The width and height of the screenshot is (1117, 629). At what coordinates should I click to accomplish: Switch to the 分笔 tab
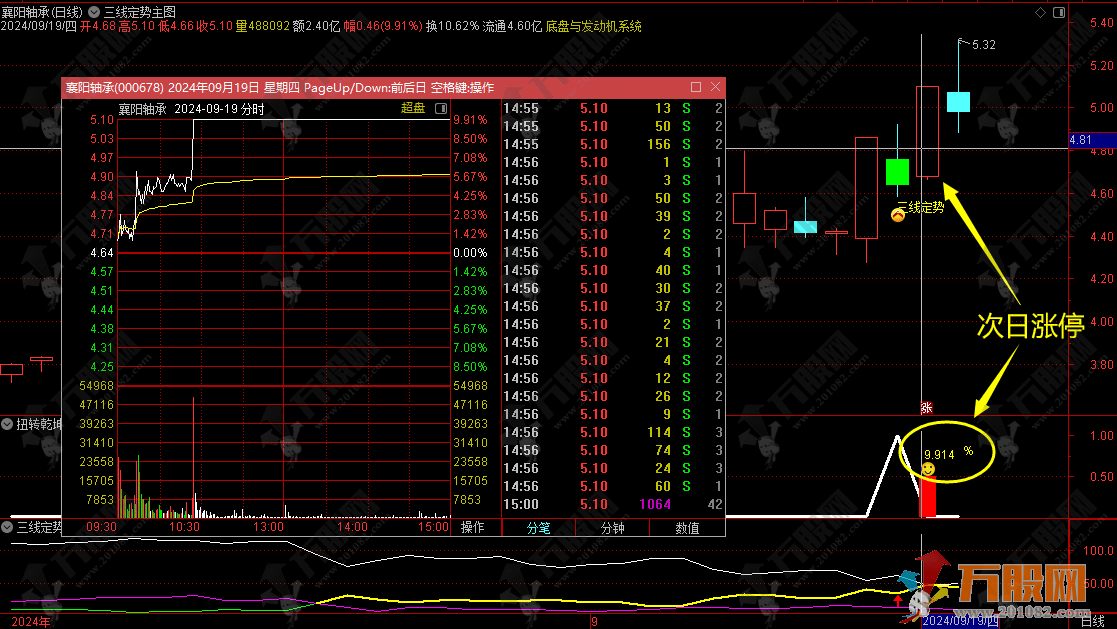[538, 528]
